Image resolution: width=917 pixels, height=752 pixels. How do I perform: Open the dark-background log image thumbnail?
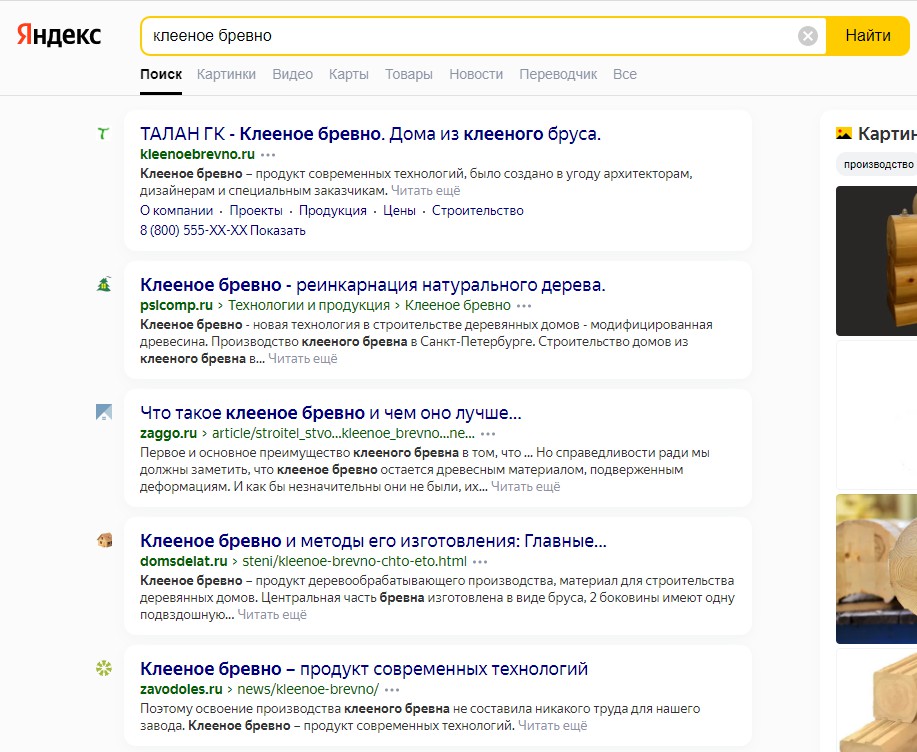pos(877,261)
